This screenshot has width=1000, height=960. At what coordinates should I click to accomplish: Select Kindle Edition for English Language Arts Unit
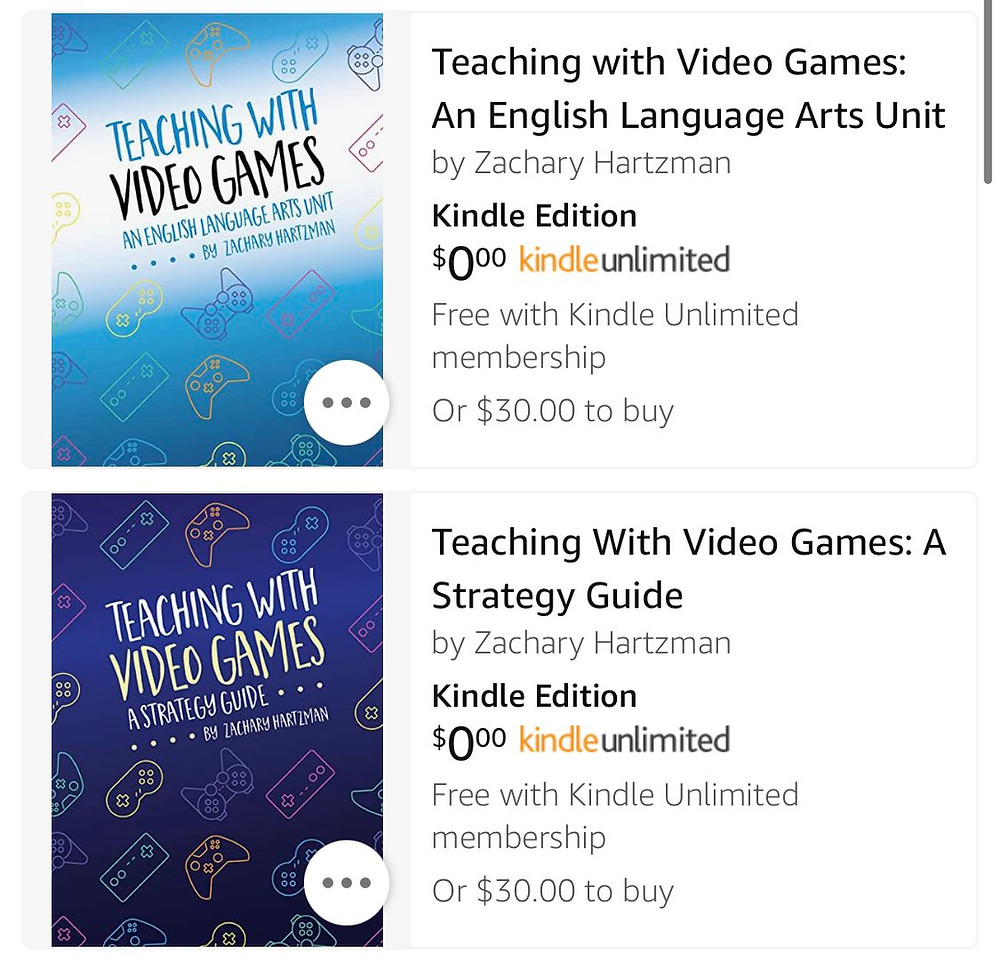point(534,216)
